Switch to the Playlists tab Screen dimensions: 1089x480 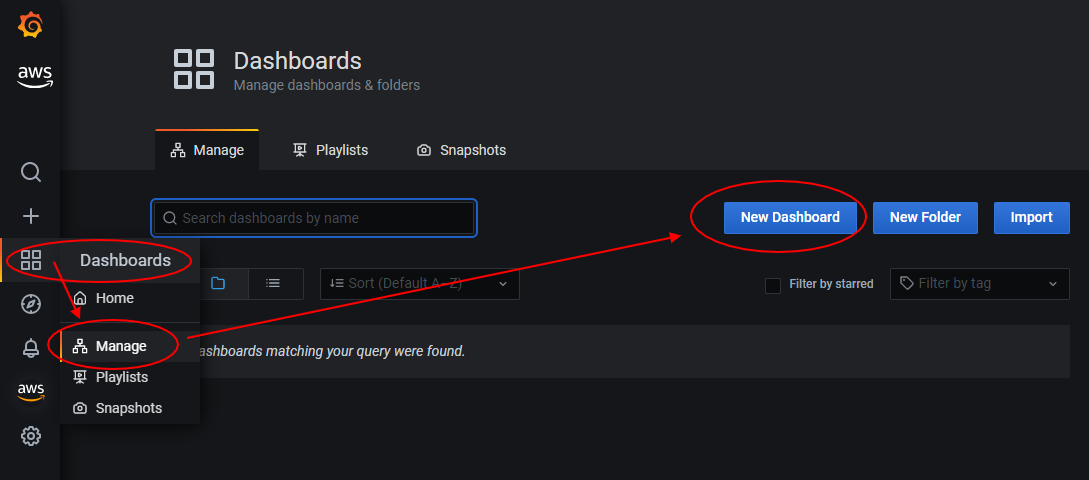331,150
